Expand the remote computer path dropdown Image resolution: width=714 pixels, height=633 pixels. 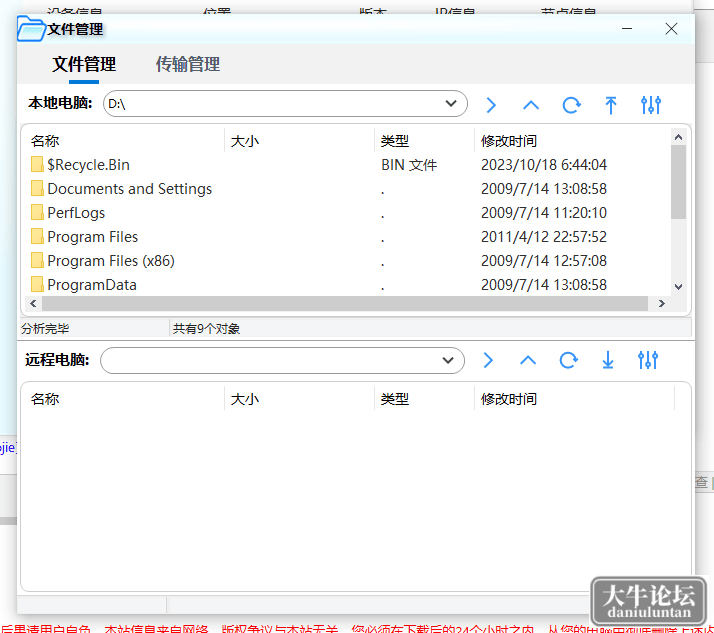pos(448,360)
